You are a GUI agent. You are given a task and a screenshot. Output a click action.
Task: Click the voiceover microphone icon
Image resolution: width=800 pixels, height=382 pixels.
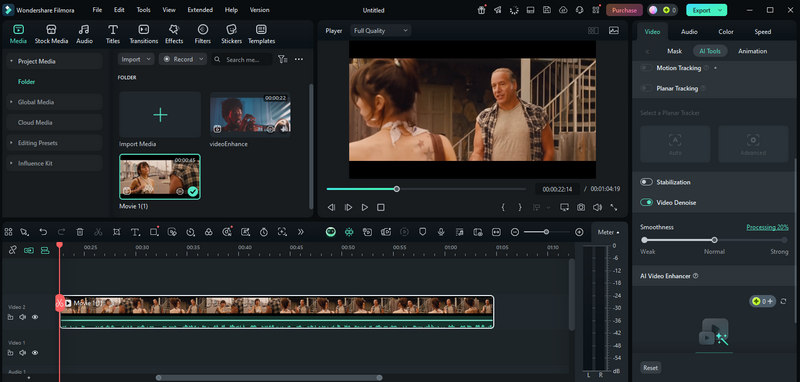(x=441, y=232)
